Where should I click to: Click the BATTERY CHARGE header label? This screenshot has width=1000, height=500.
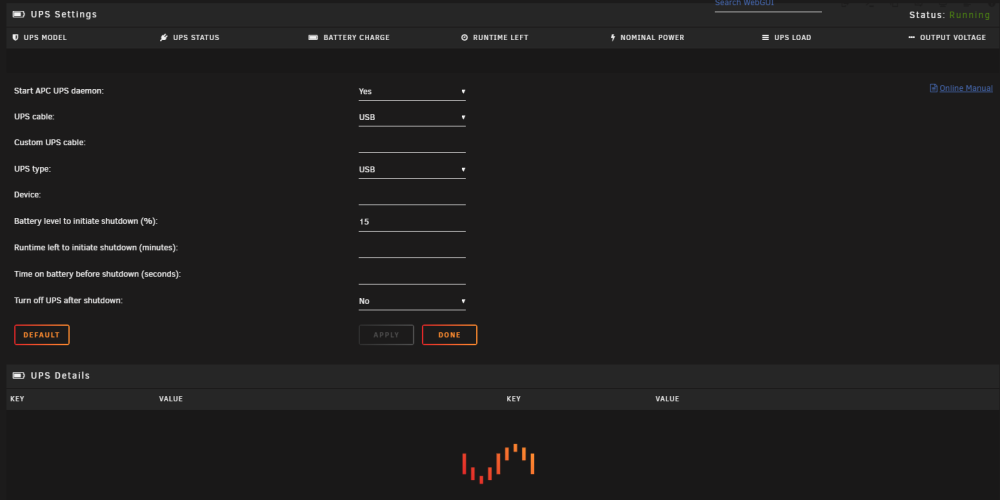(357, 38)
